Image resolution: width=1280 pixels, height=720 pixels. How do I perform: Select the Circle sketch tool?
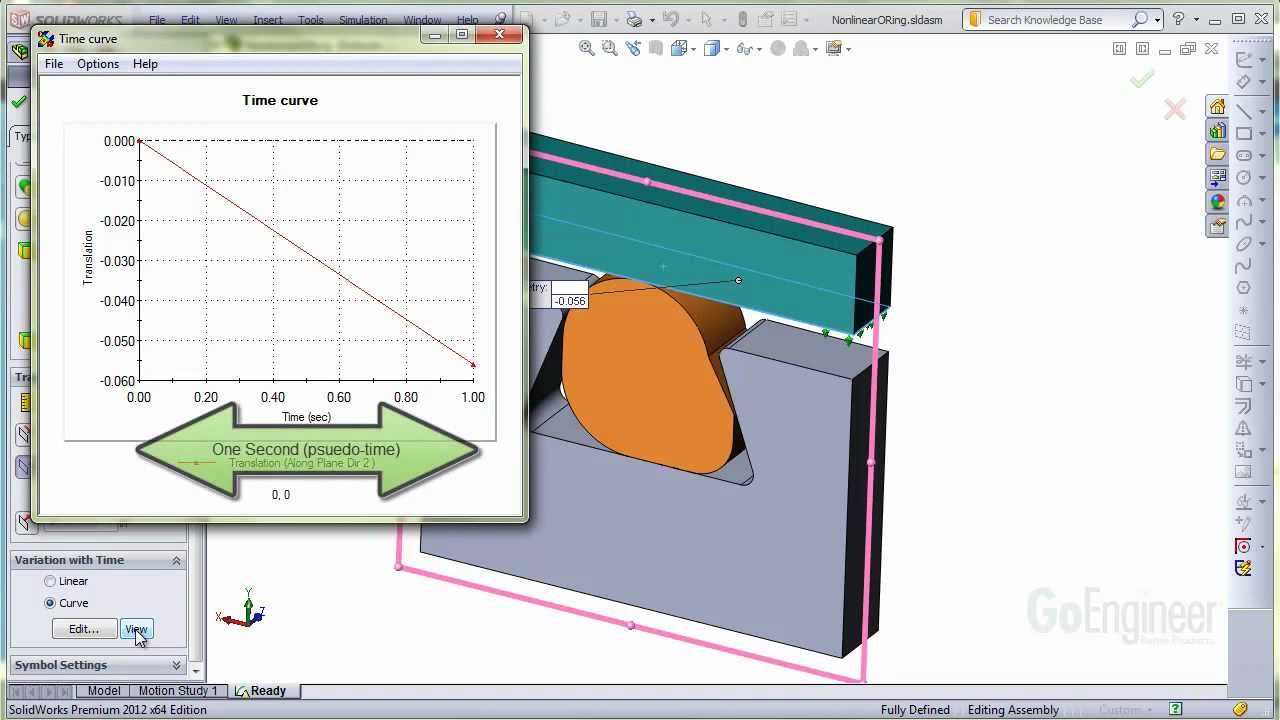pyautogui.click(x=1243, y=177)
